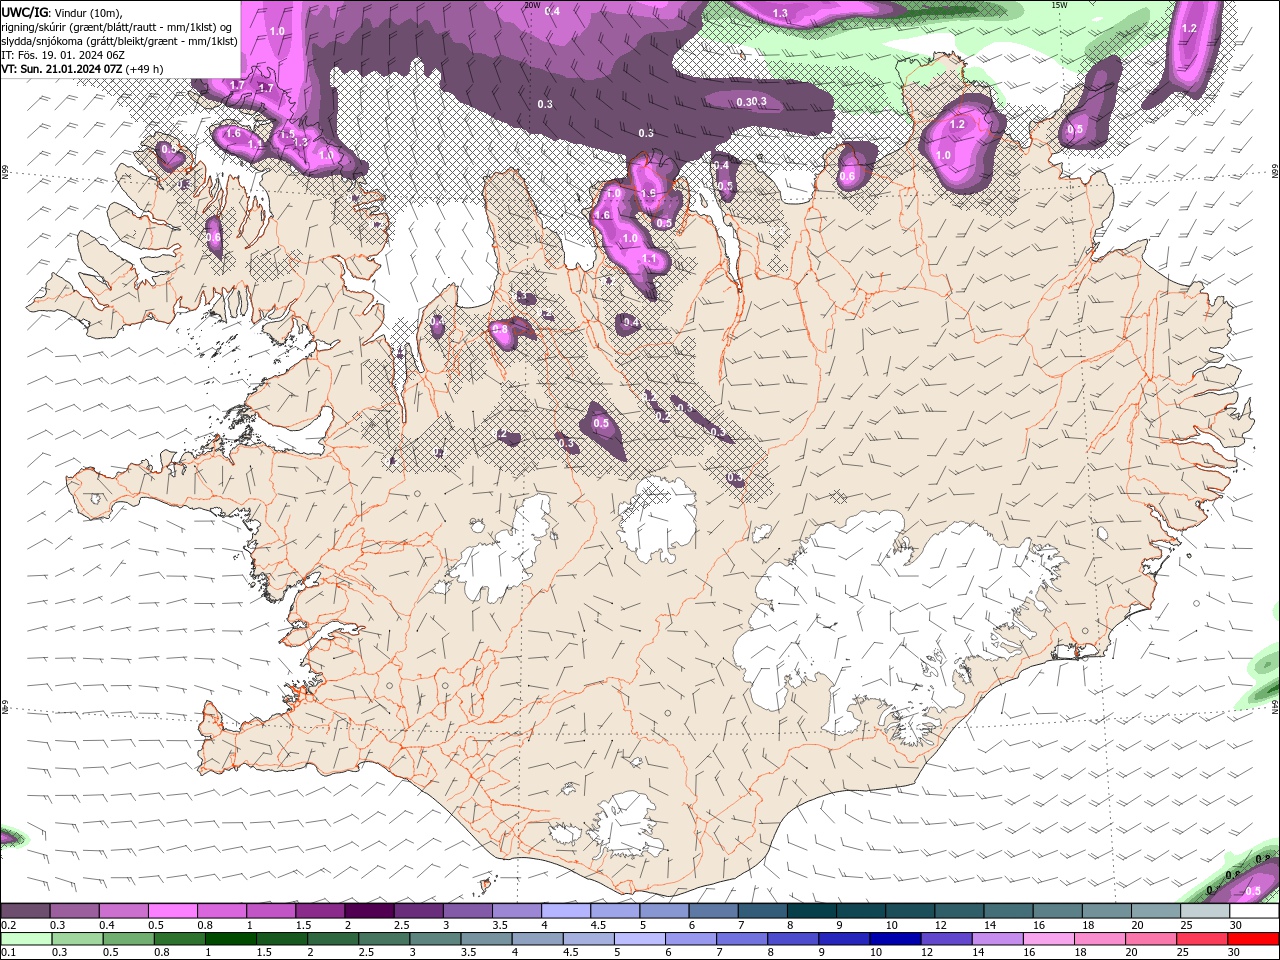Click the 'IT: Fös. 19. 01. 2024 06Z' line
This screenshot has width=1280, height=960.
coord(62,55)
